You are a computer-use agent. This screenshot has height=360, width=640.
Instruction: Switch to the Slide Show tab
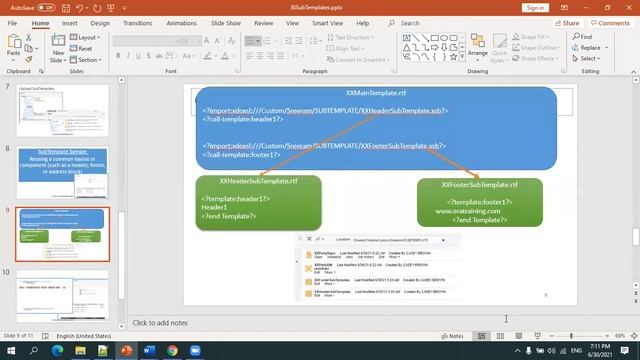pos(226,23)
